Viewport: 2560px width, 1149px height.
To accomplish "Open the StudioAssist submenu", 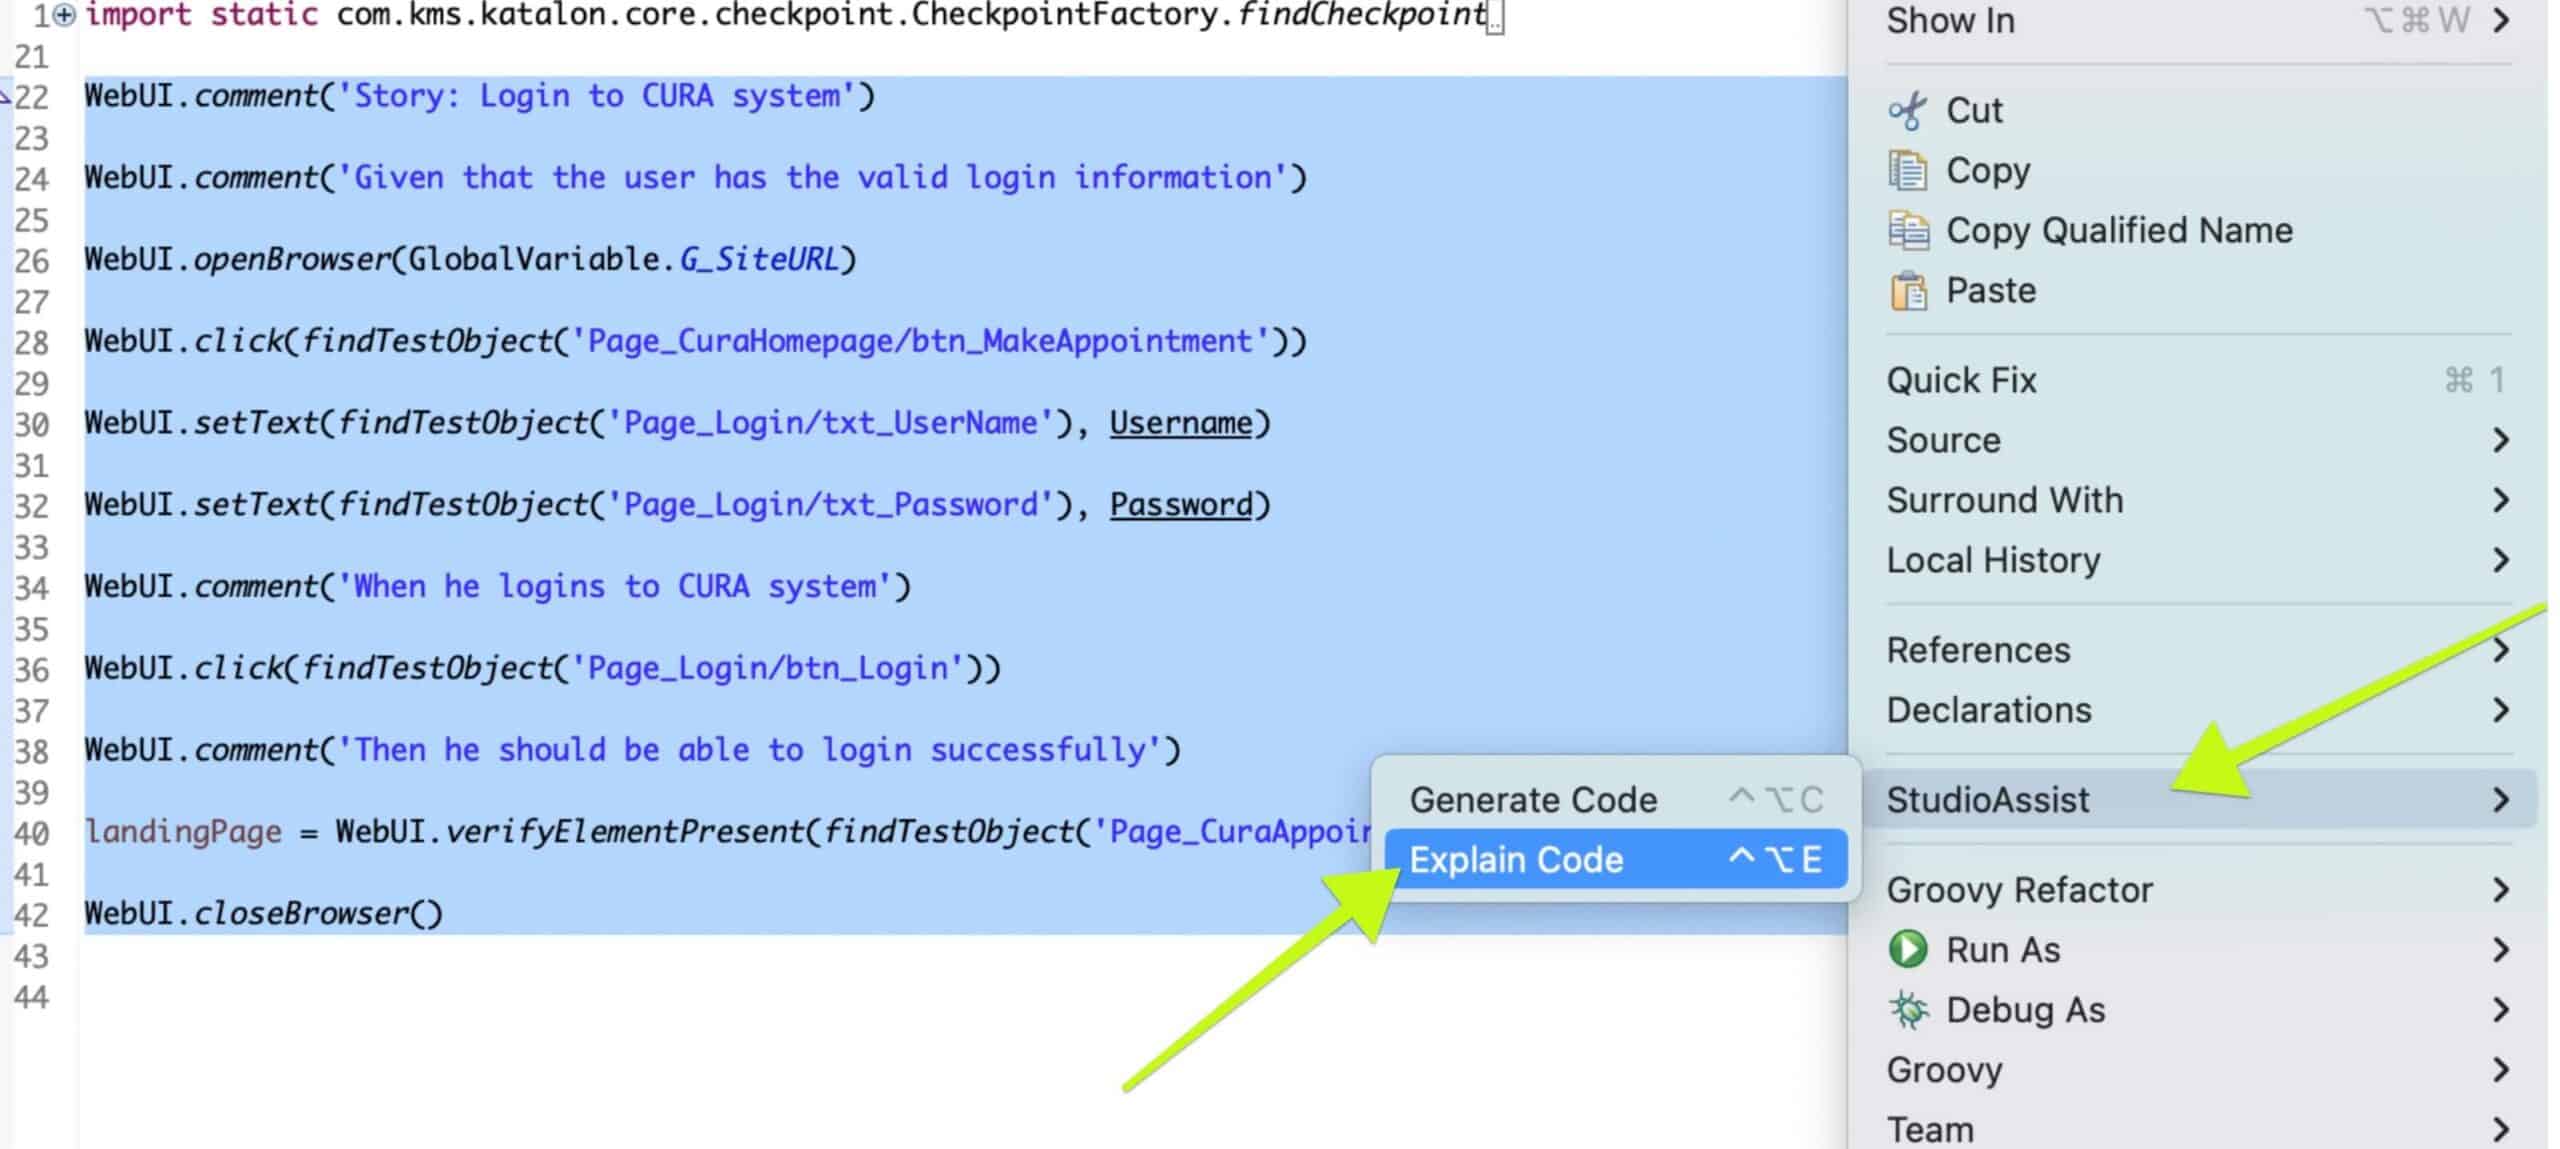I will click(2197, 800).
